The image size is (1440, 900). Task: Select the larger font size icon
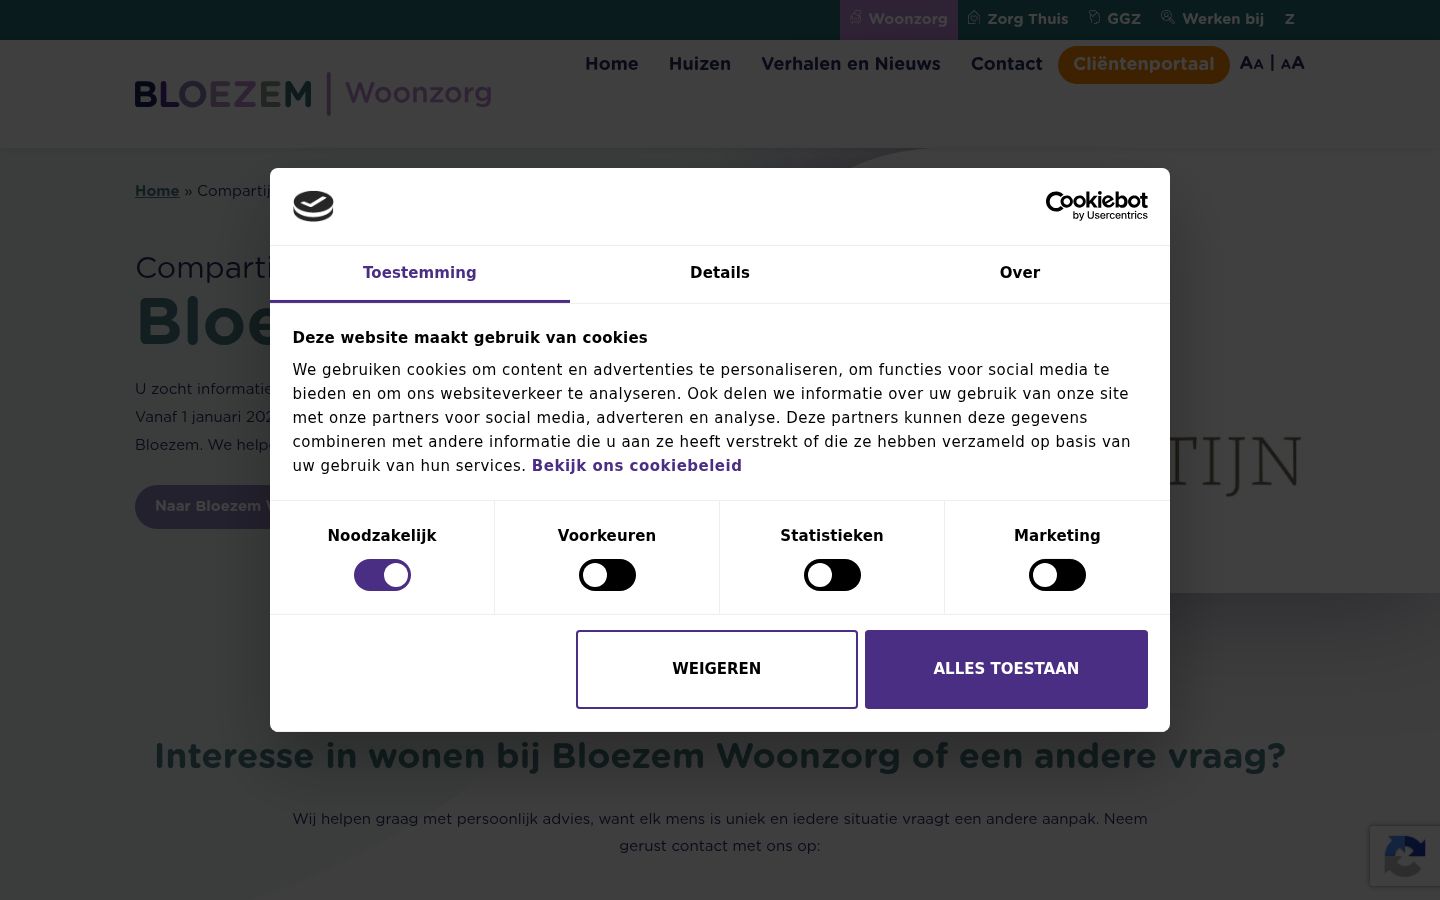tap(1292, 63)
